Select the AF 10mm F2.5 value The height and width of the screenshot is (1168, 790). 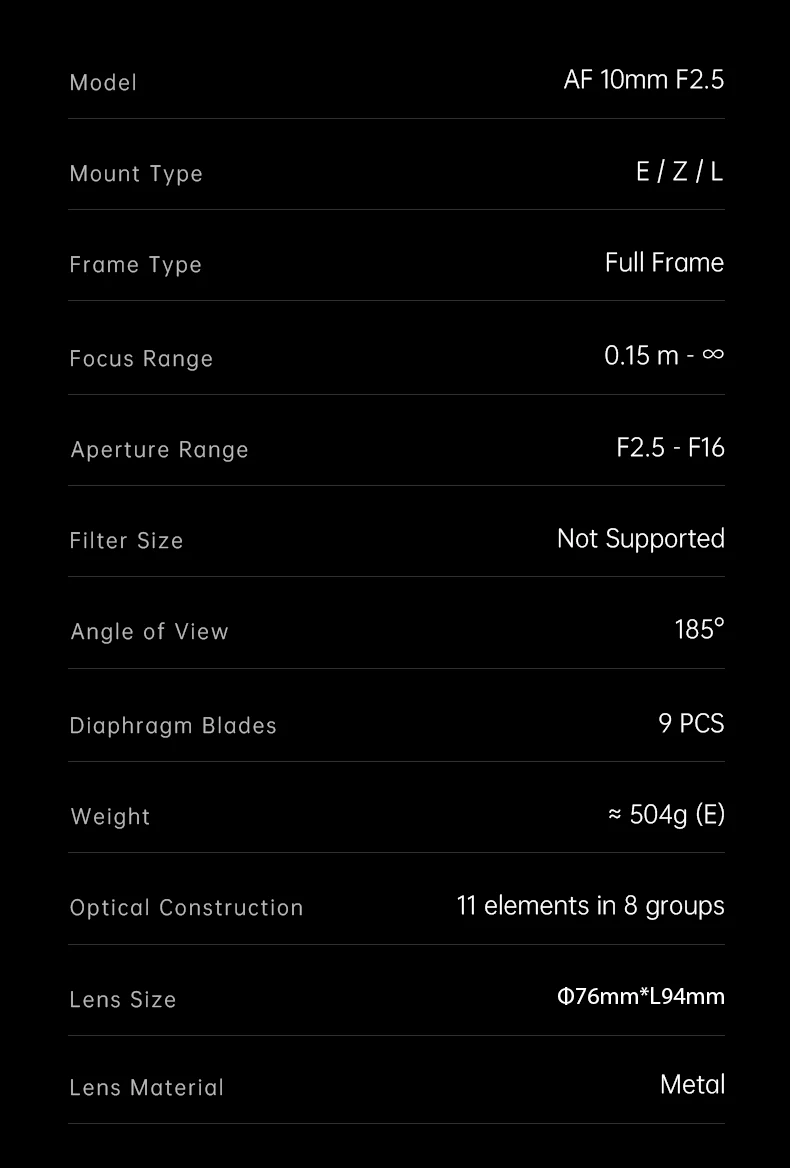tap(643, 79)
